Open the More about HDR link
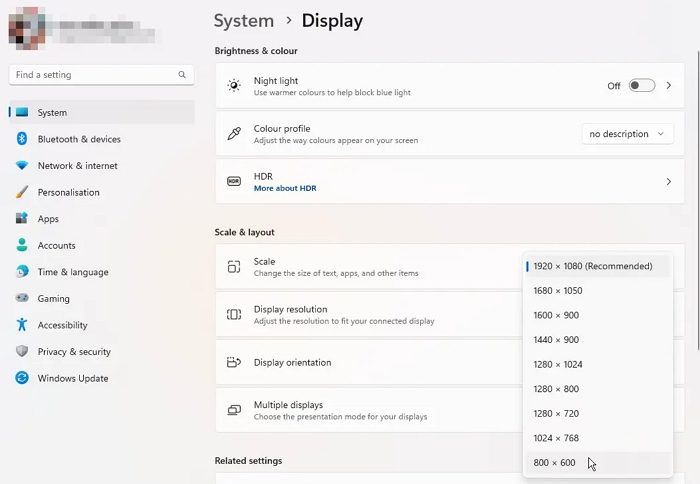 coord(285,188)
